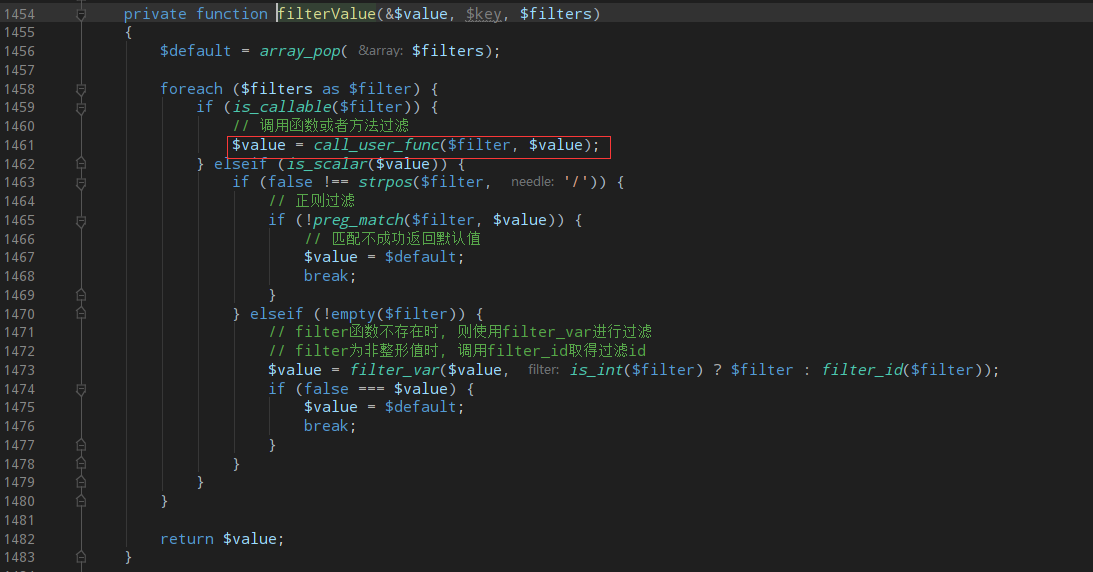Click the filter_id function call

pos(862,370)
